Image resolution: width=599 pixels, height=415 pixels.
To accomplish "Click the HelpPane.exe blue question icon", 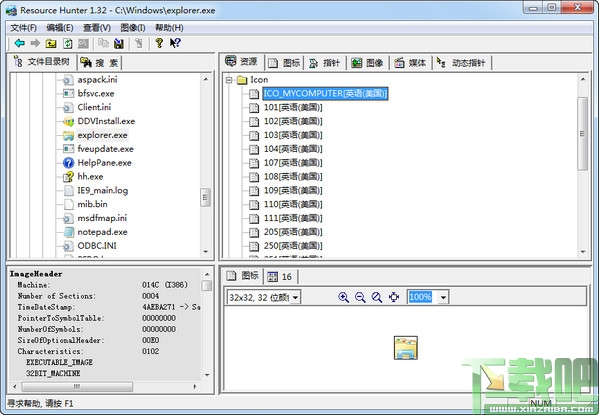I will point(68,163).
